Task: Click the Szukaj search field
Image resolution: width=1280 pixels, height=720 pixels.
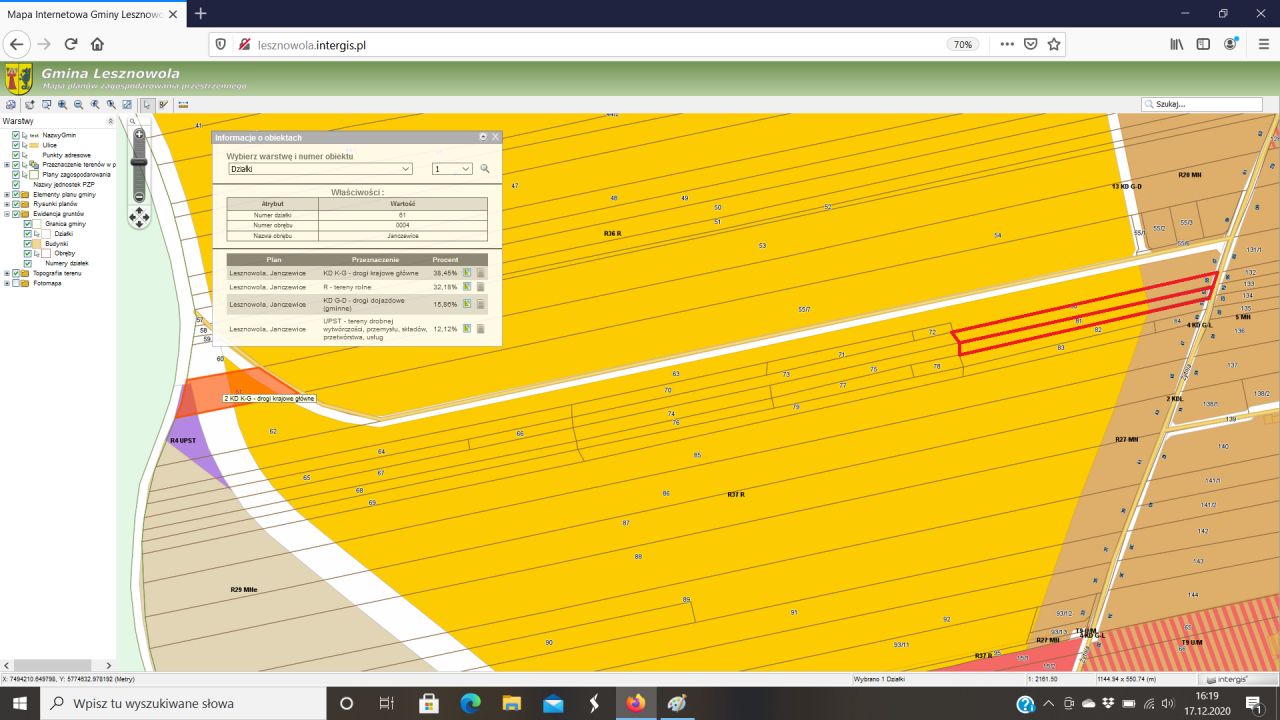Action: pos(1207,104)
